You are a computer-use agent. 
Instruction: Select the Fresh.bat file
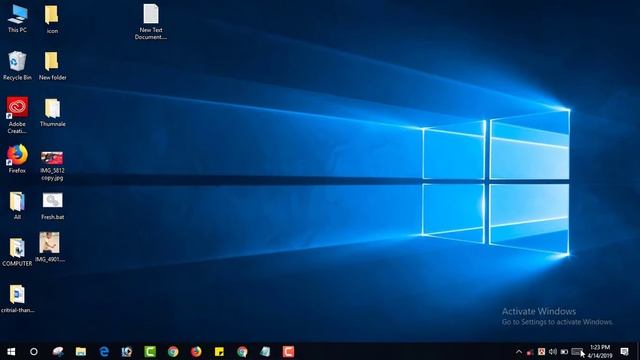[52, 206]
